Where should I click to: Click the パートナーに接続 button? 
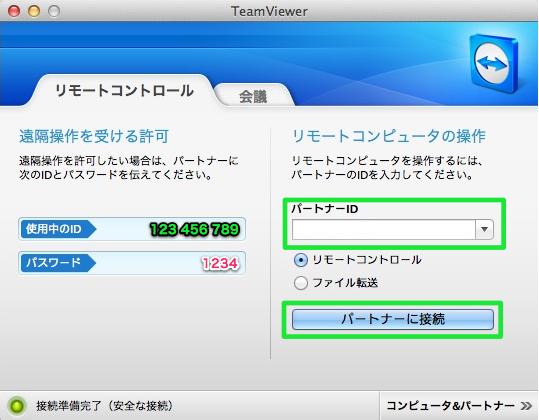393,319
